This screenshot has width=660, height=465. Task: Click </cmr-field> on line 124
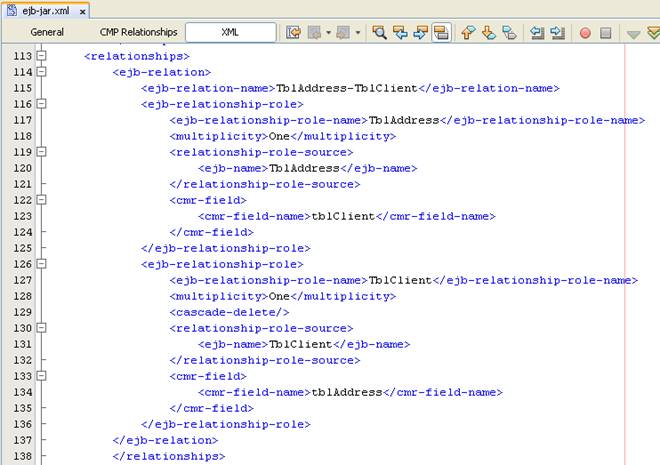coord(211,232)
